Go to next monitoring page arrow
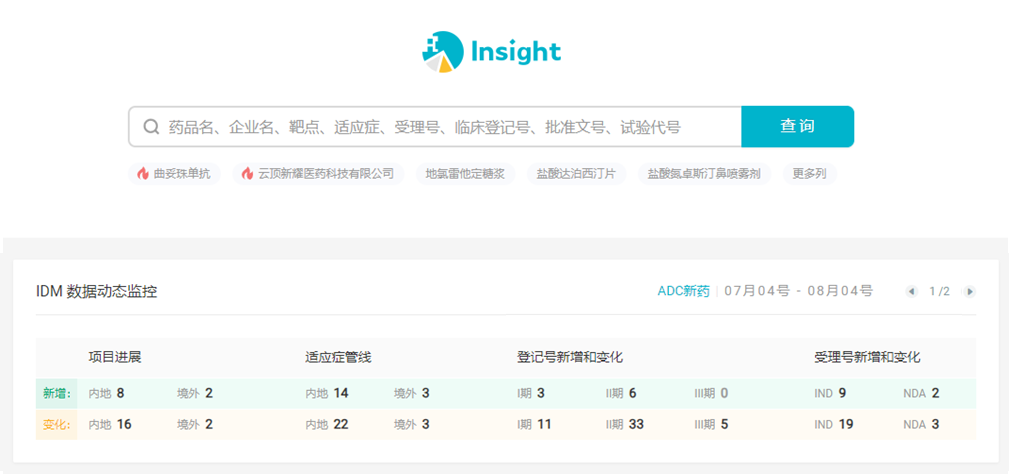This screenshot has height=474, width=1009. click(970, 291)
